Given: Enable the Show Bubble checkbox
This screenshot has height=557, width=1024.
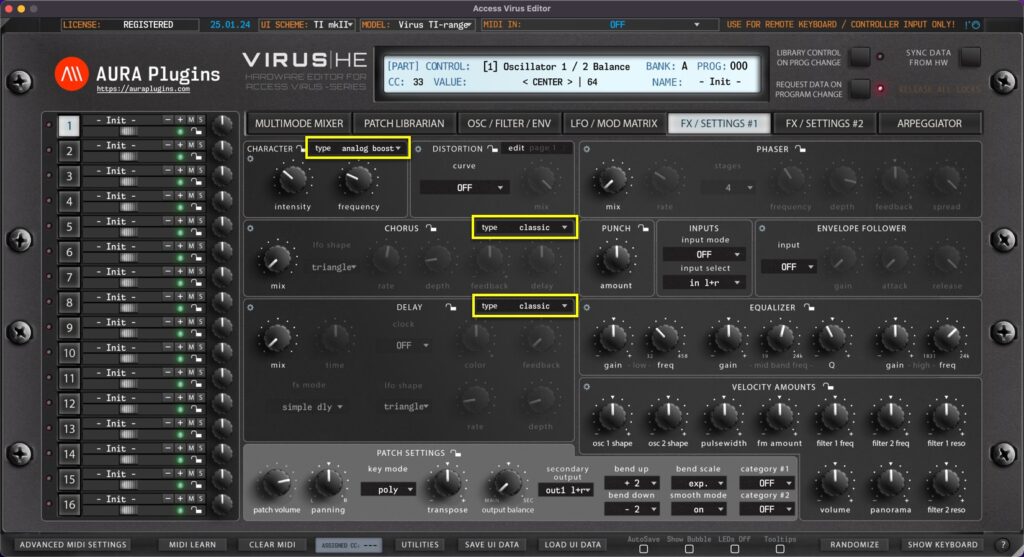Looking at the screenshot, I should [689, 549].
